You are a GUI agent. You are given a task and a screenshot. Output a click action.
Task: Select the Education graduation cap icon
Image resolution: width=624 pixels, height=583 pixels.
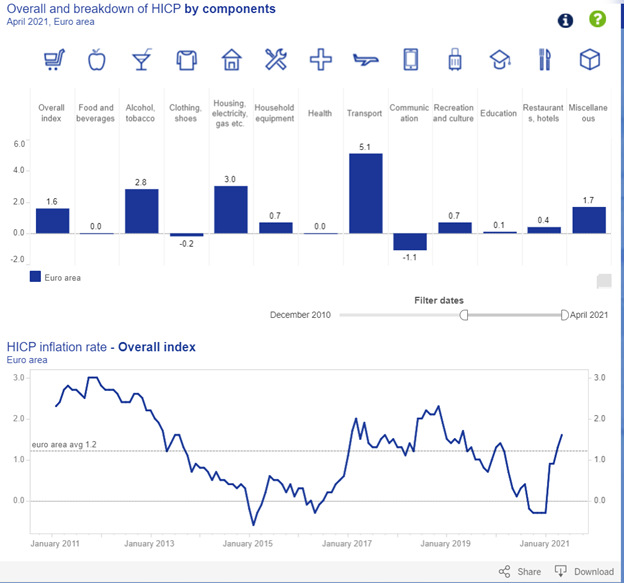499,61
